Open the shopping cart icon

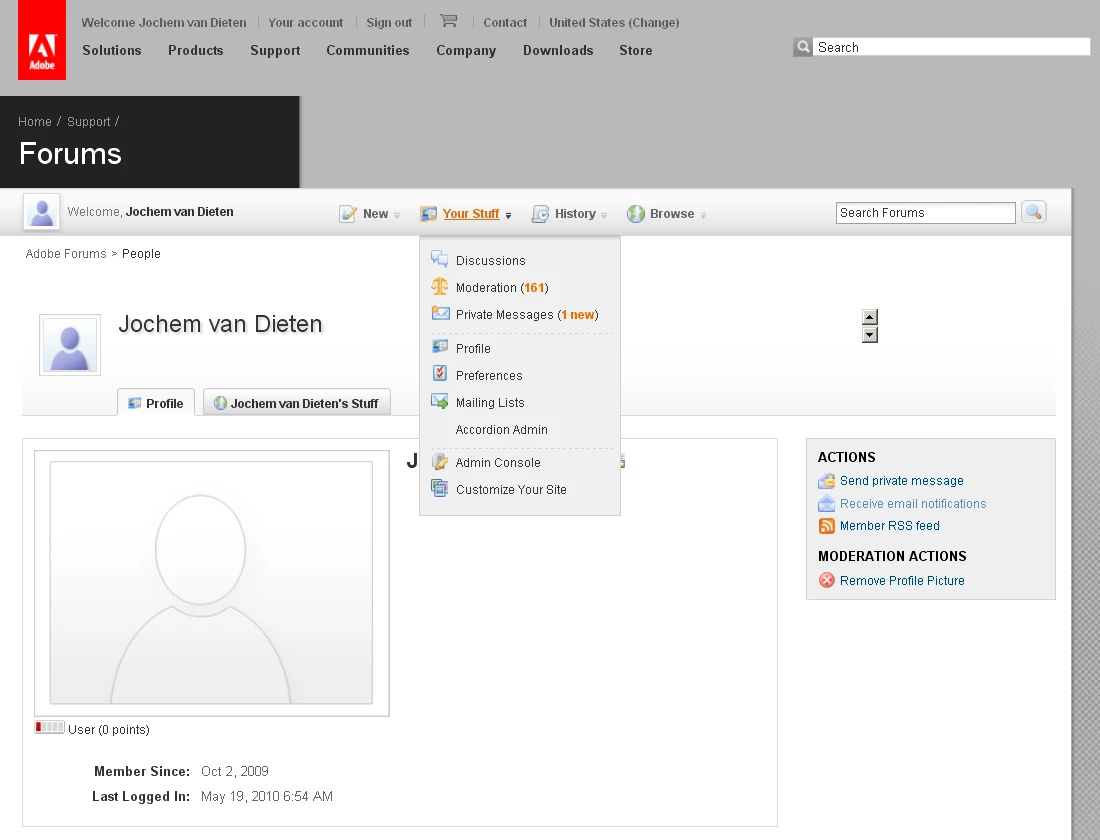coord(448,21)
